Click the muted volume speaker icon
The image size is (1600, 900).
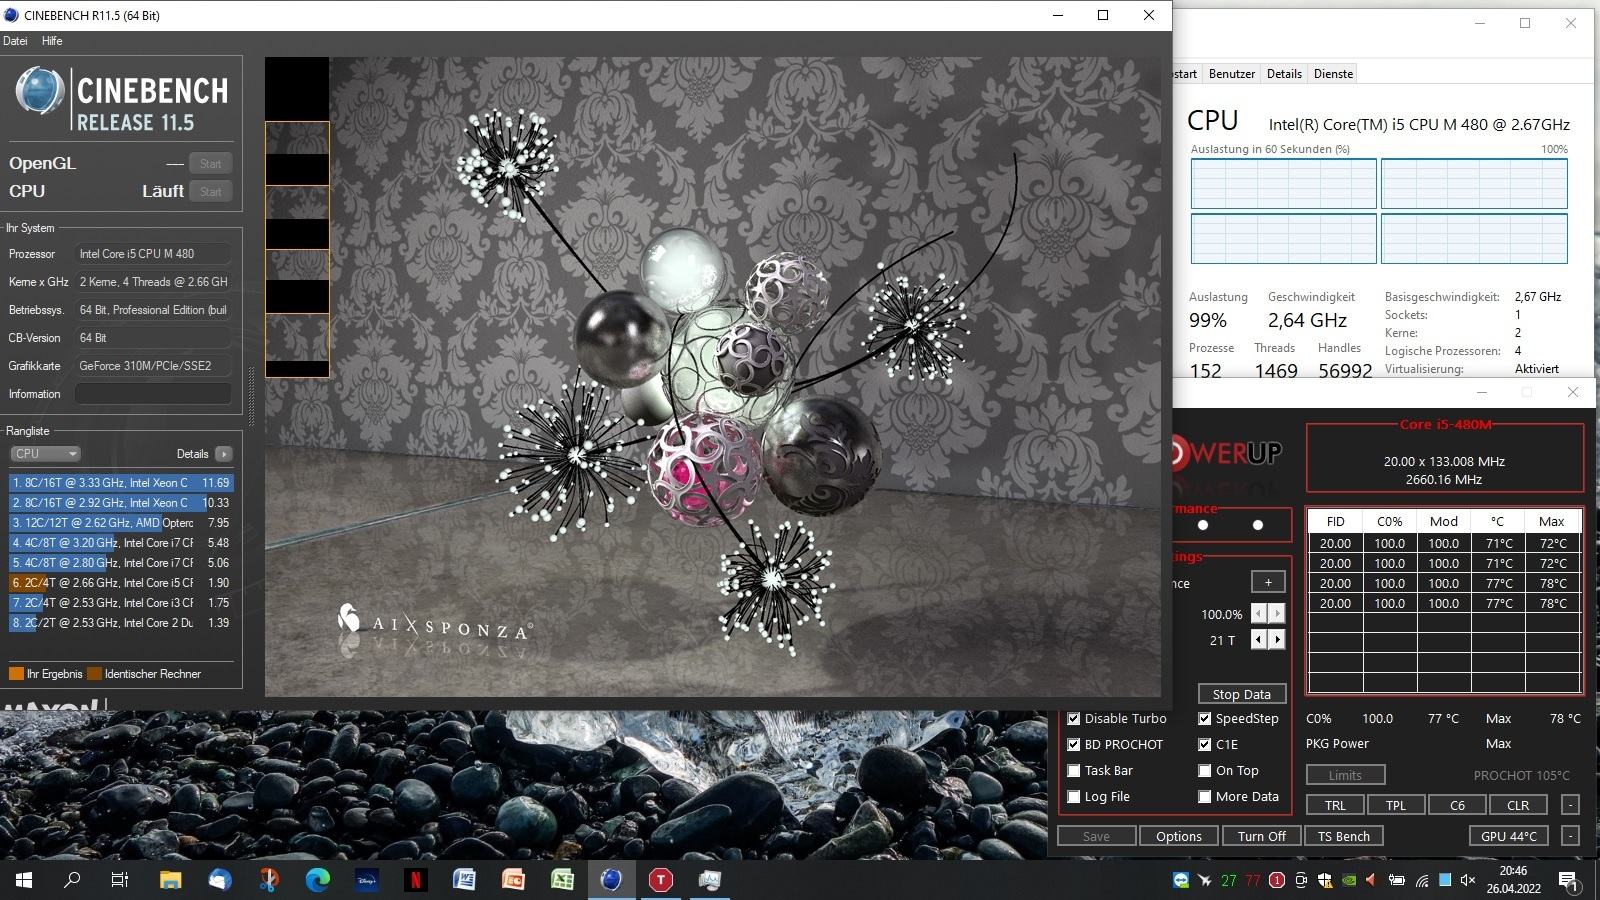tap(1468, 880)
